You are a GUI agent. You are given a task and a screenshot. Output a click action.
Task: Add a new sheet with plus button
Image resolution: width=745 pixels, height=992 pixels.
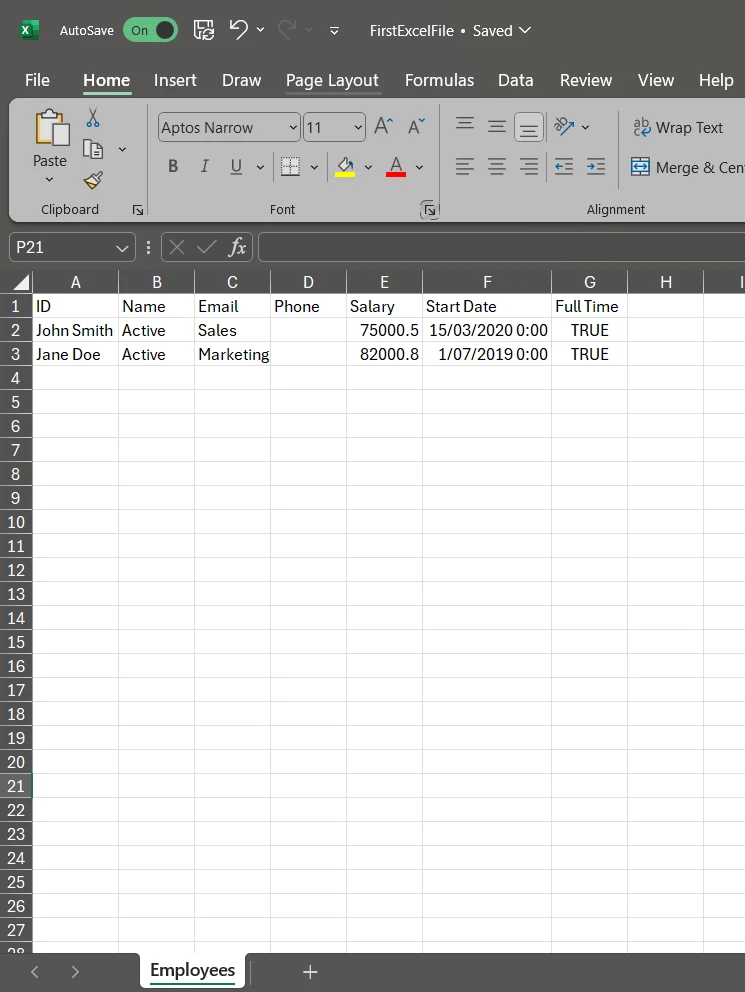(310, 971)
